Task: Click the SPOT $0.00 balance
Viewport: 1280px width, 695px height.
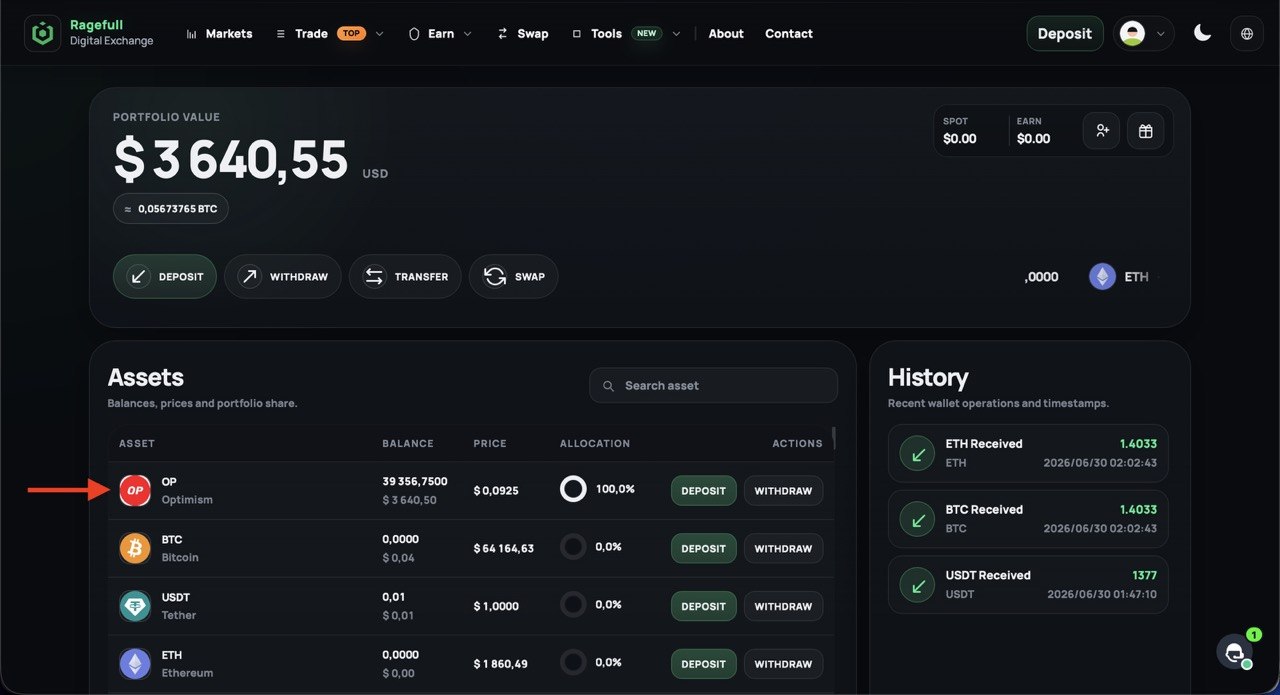Action: point(960,131)
